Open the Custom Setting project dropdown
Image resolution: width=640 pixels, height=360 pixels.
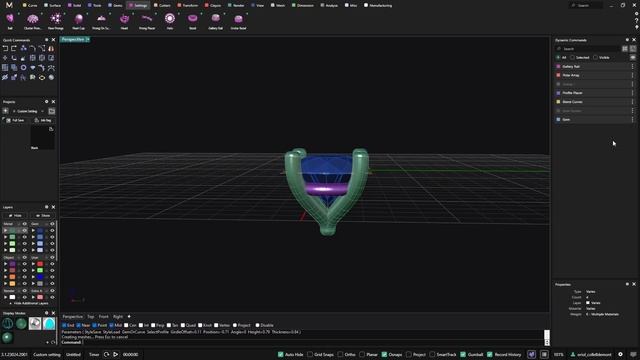(29, 111)
